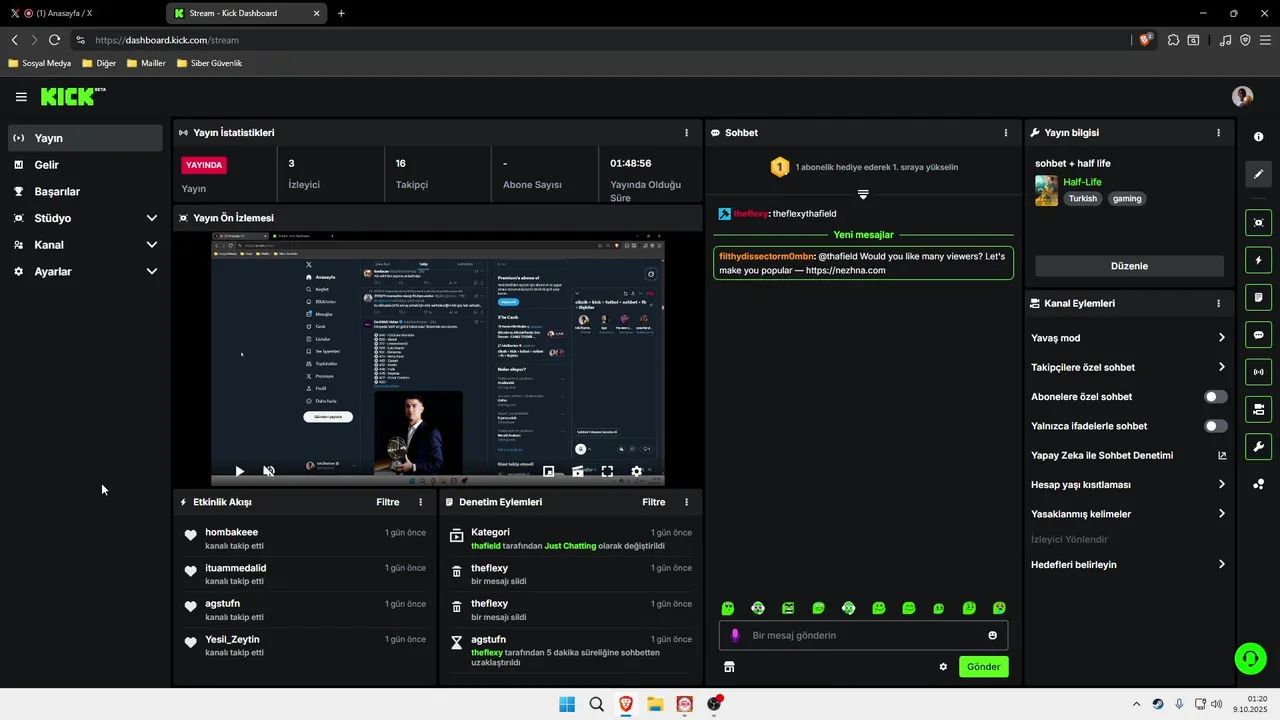The width and height of the screenshot is (1280, 720).
Task: Play the stream preview video
Action: click(239, 471)
